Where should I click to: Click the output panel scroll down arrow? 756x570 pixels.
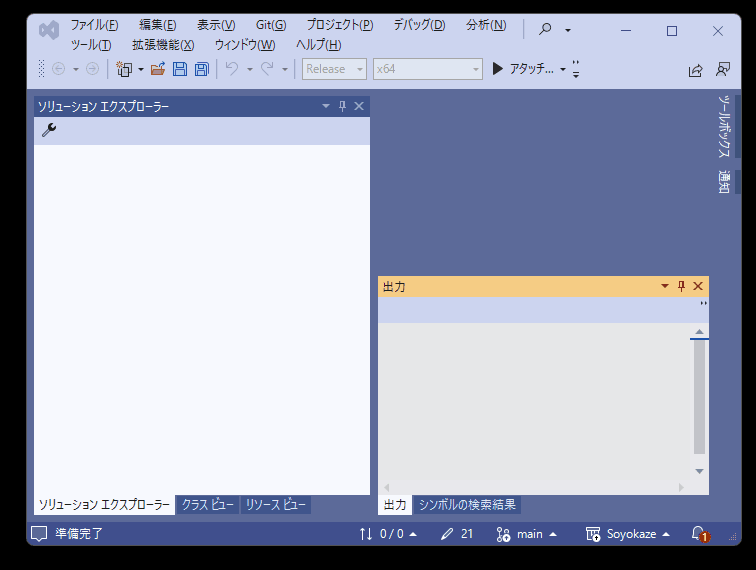(x=699, y=471)
